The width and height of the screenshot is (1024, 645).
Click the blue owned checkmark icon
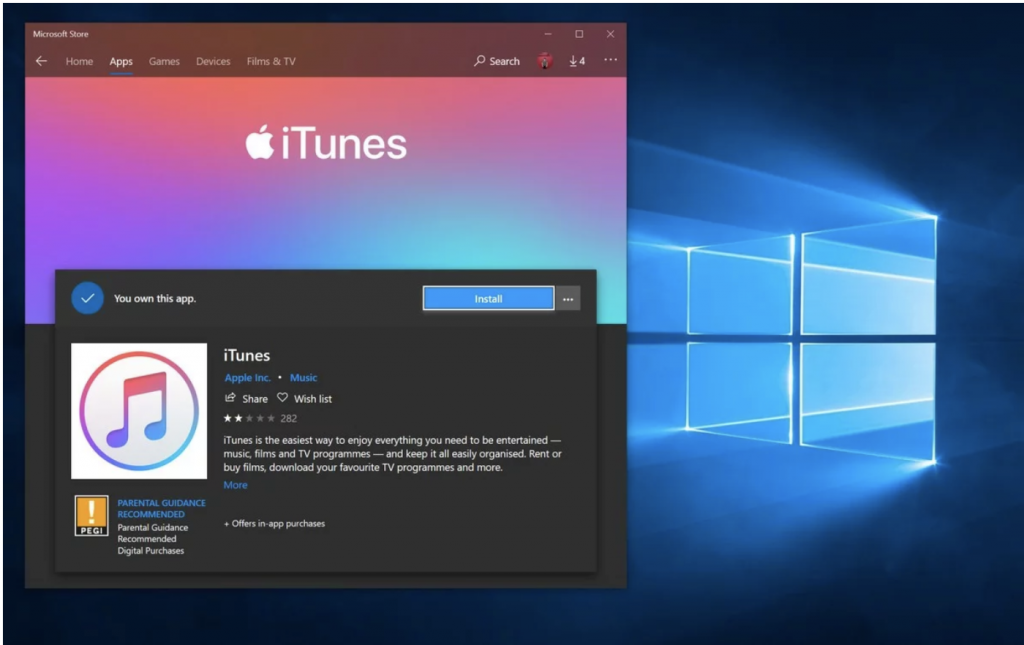pos(88,298)
